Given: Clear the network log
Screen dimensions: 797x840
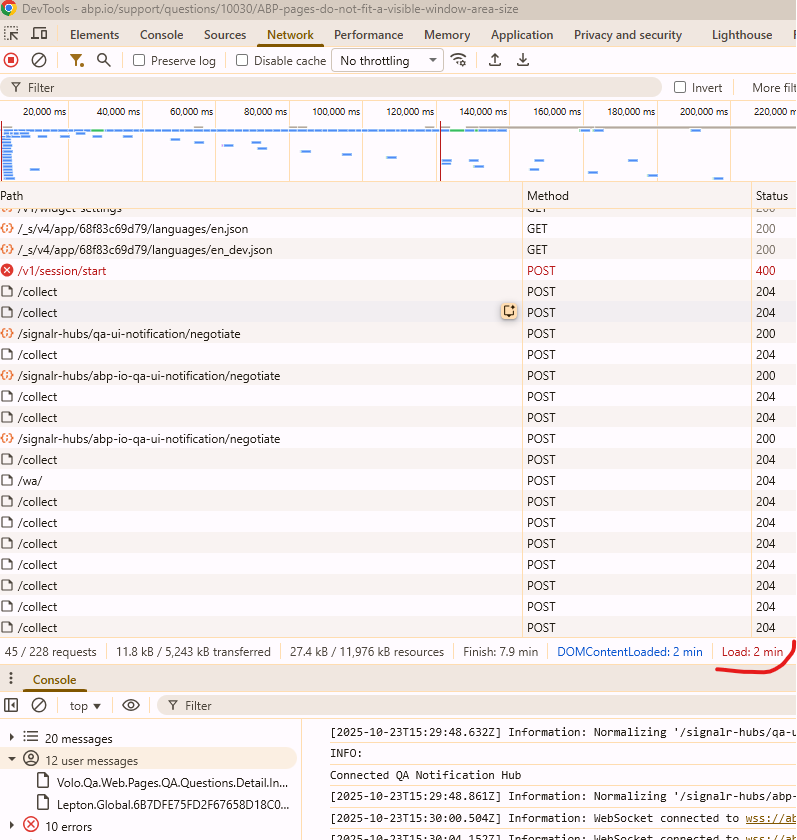Looking at the screenshot, I should (x=39, y=60).
